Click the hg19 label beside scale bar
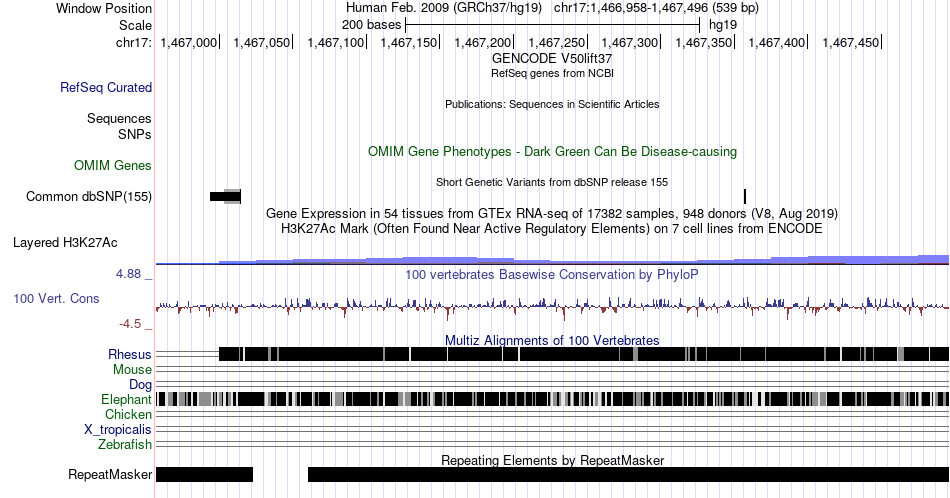Viewport: 950px width, 498px height. (x=723, y=25)
